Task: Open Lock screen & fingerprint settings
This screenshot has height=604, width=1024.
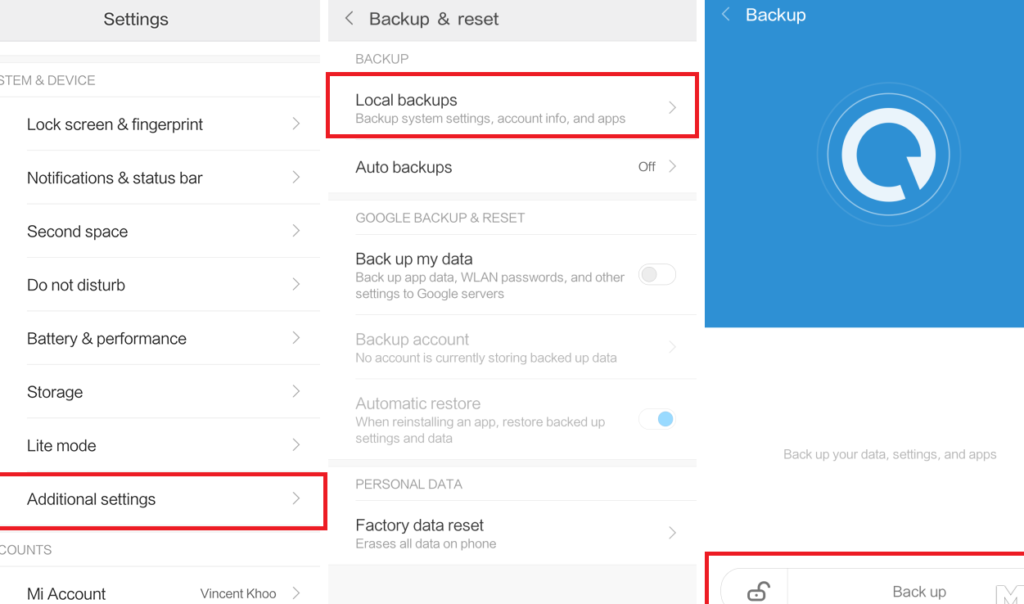Action: coord(160,124)
